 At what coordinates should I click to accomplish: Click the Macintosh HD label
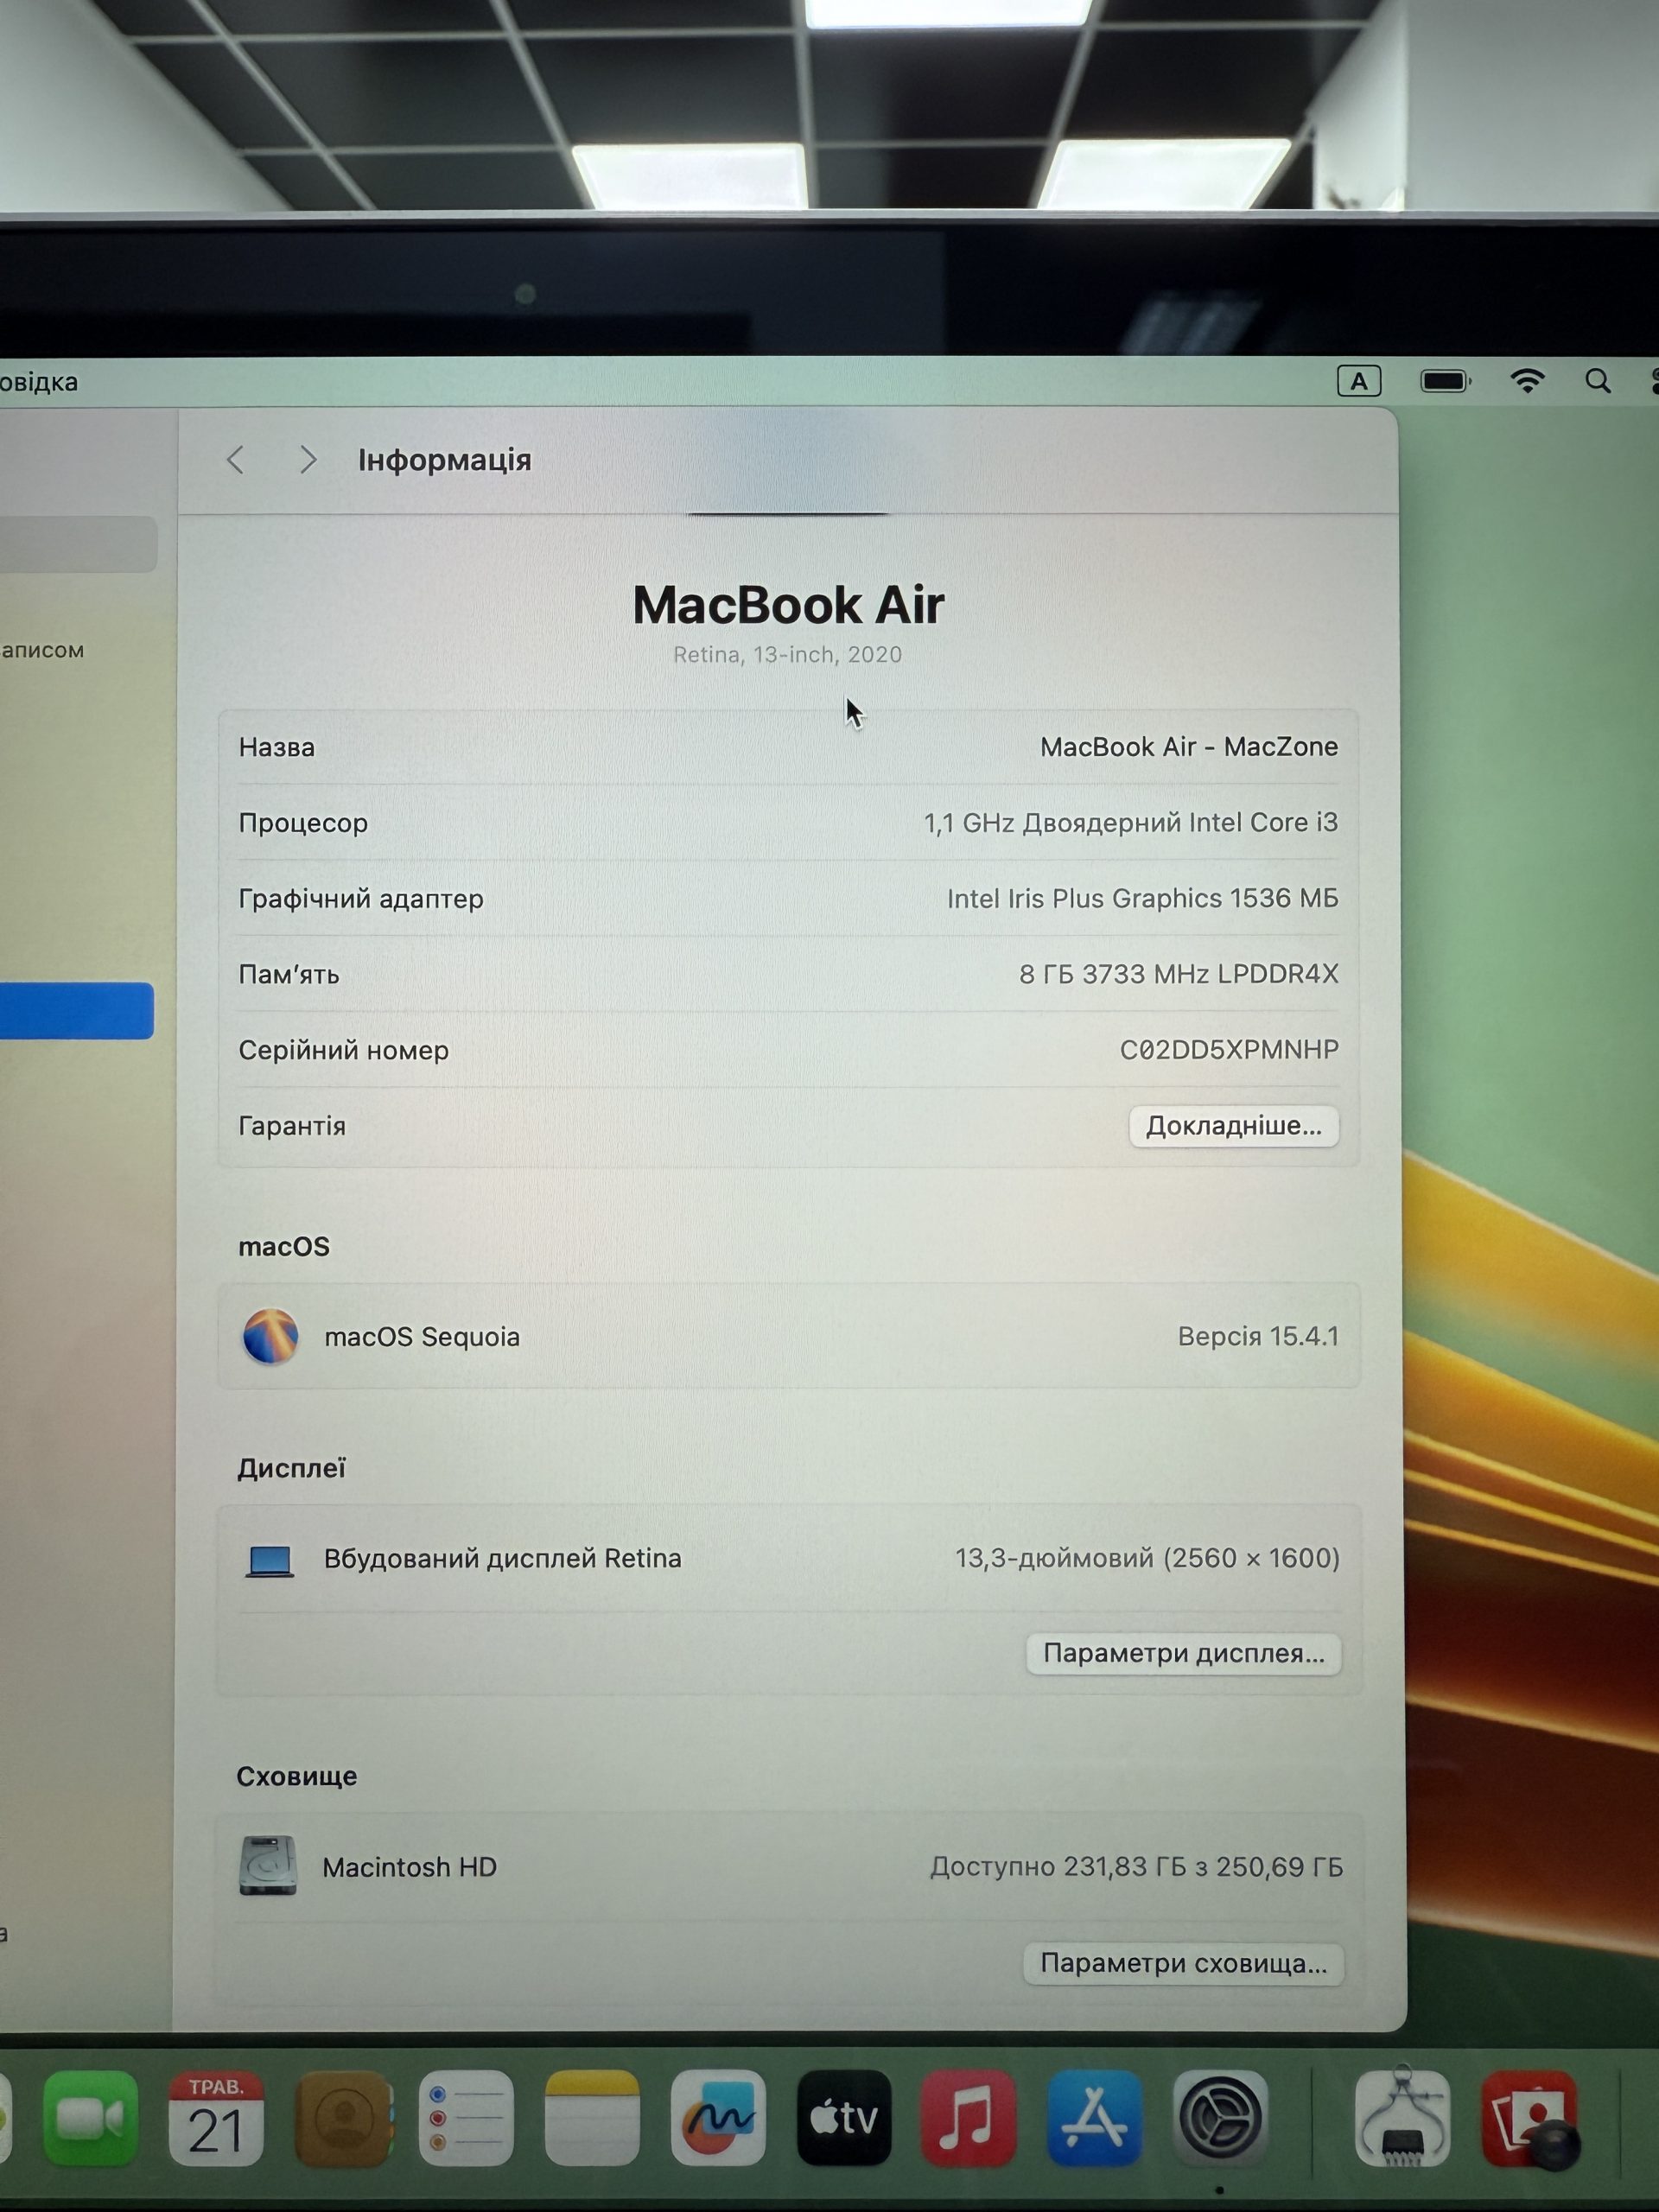(x=410, y=1867)
